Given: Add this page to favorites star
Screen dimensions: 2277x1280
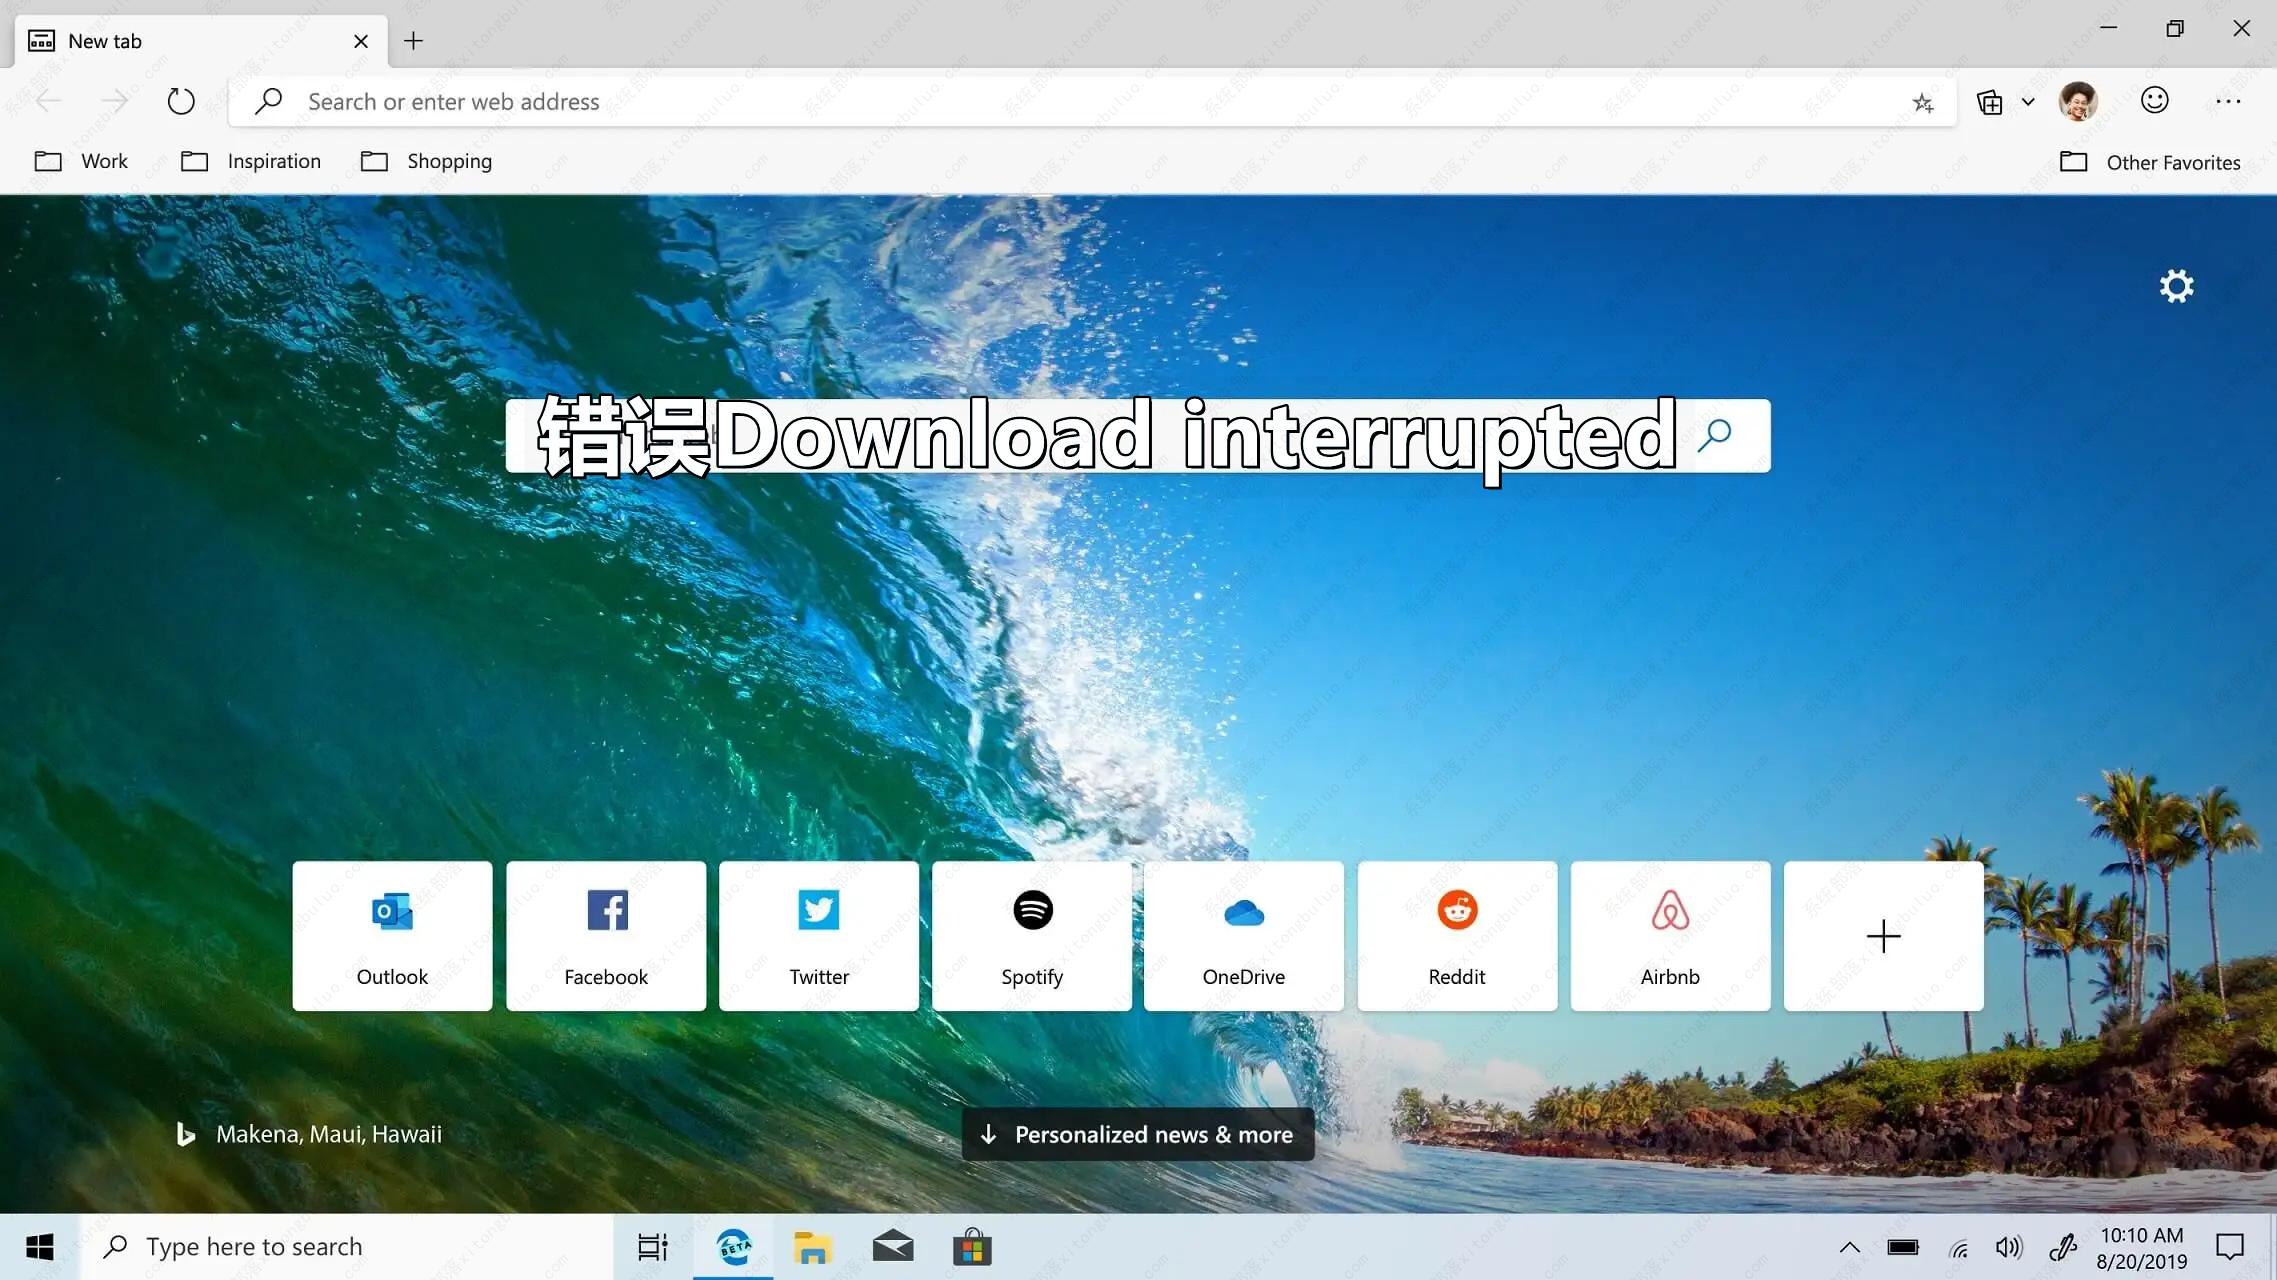Looking at the screenshot, I should [1922, 102].
